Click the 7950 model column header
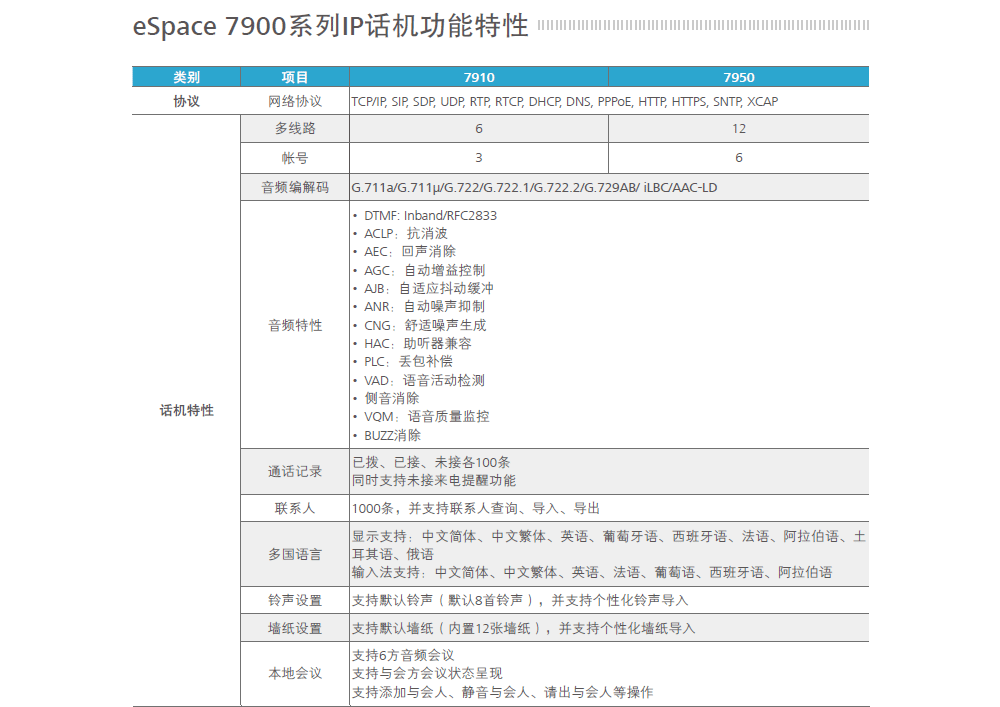Screen dimensions: 1000x707 [x=738, y=77]
